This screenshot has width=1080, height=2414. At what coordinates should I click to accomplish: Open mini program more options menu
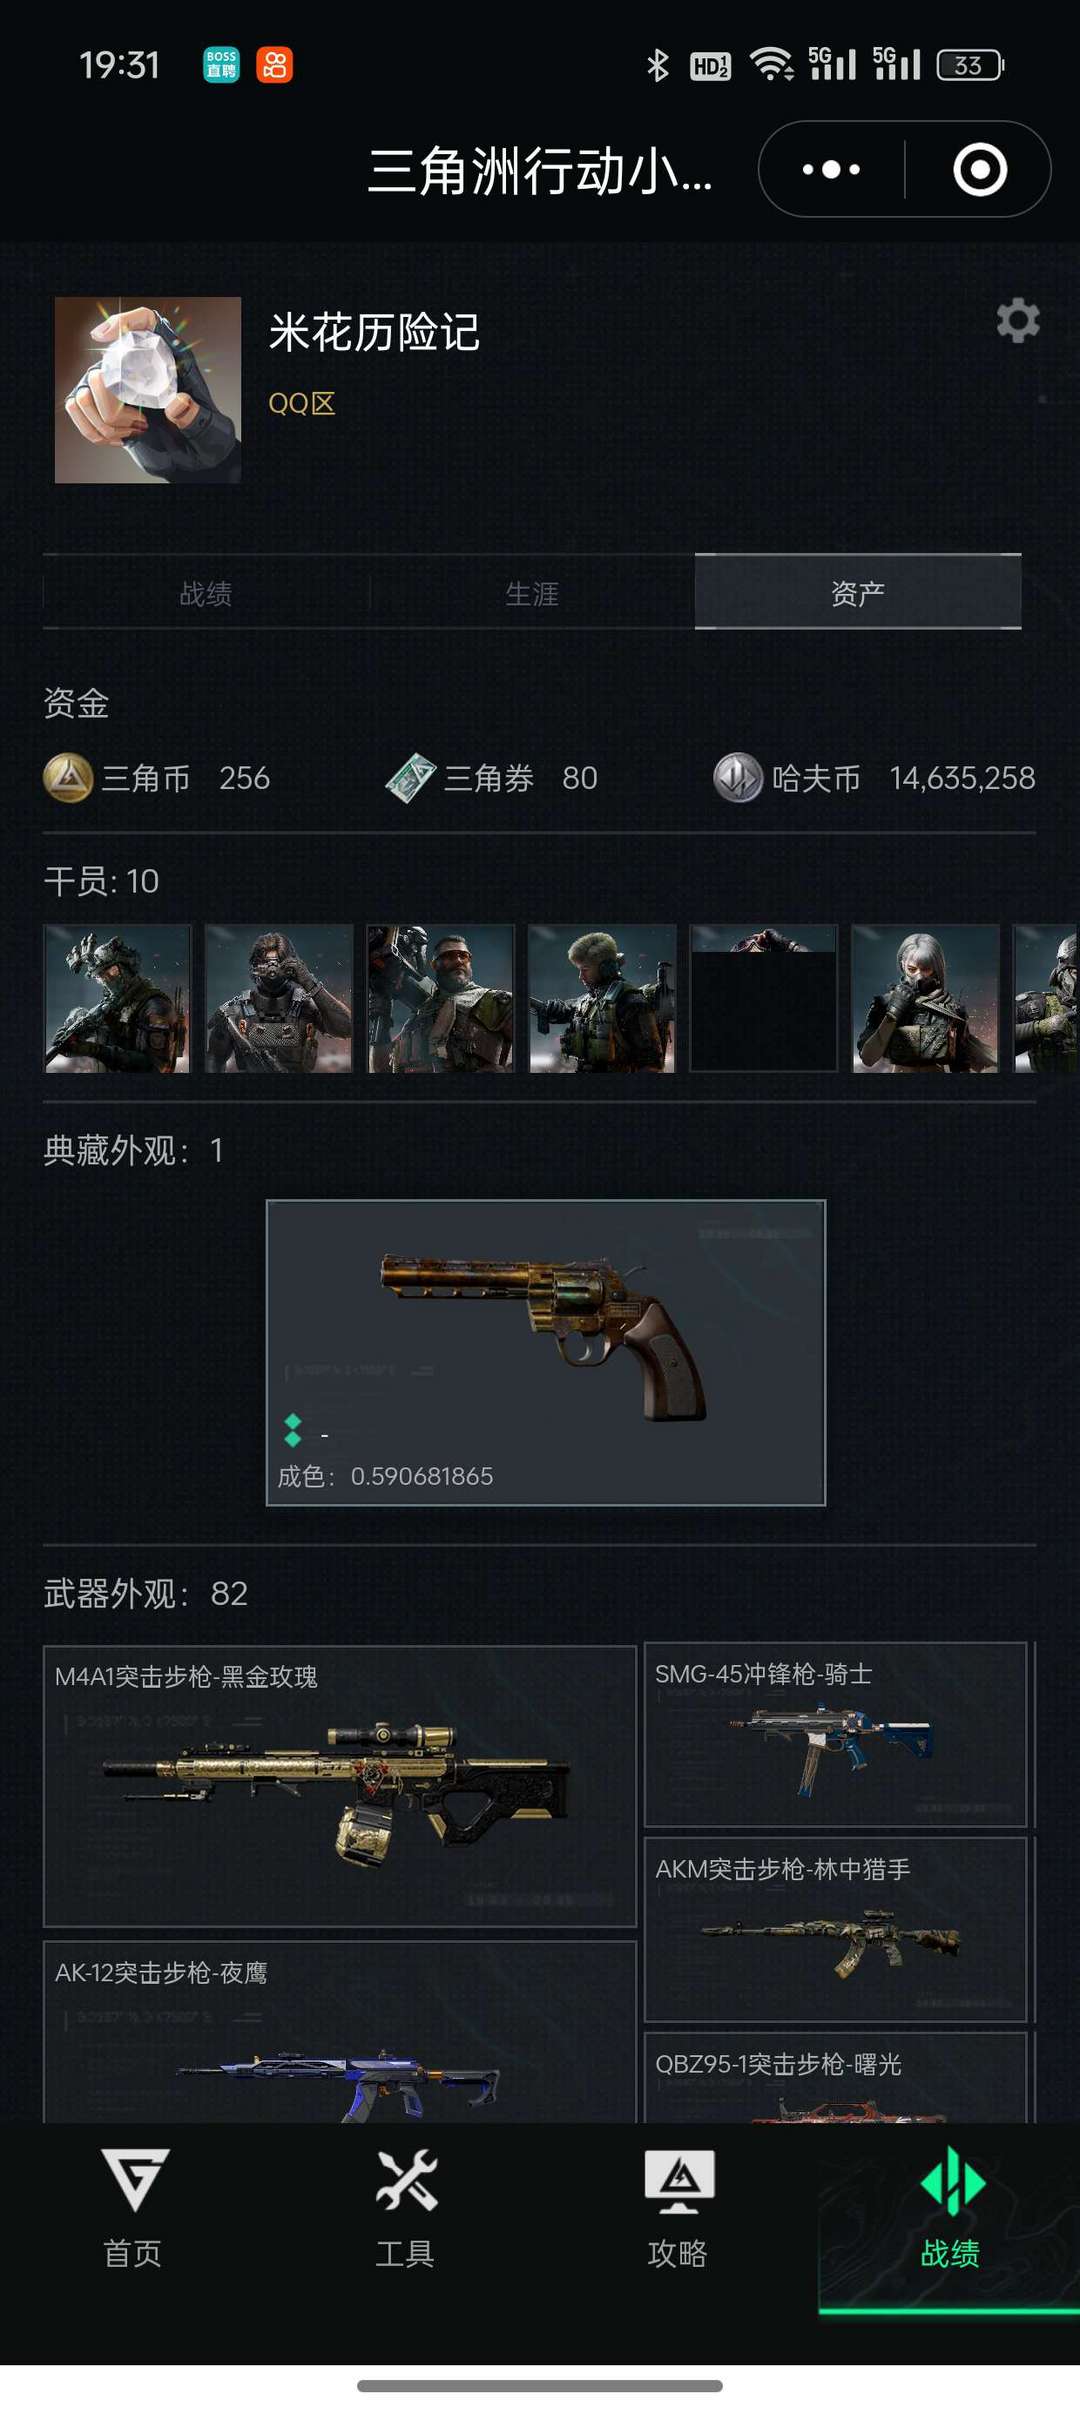coord(831,170)
